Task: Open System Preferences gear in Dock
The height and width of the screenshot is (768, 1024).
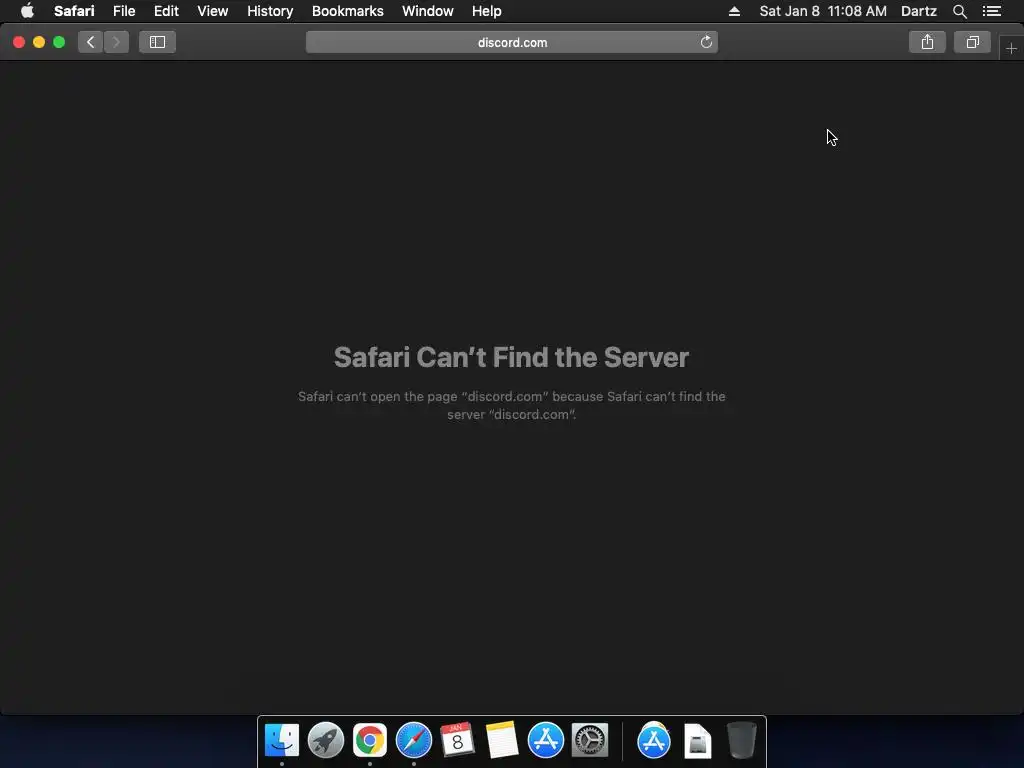Action: (590, 740)
